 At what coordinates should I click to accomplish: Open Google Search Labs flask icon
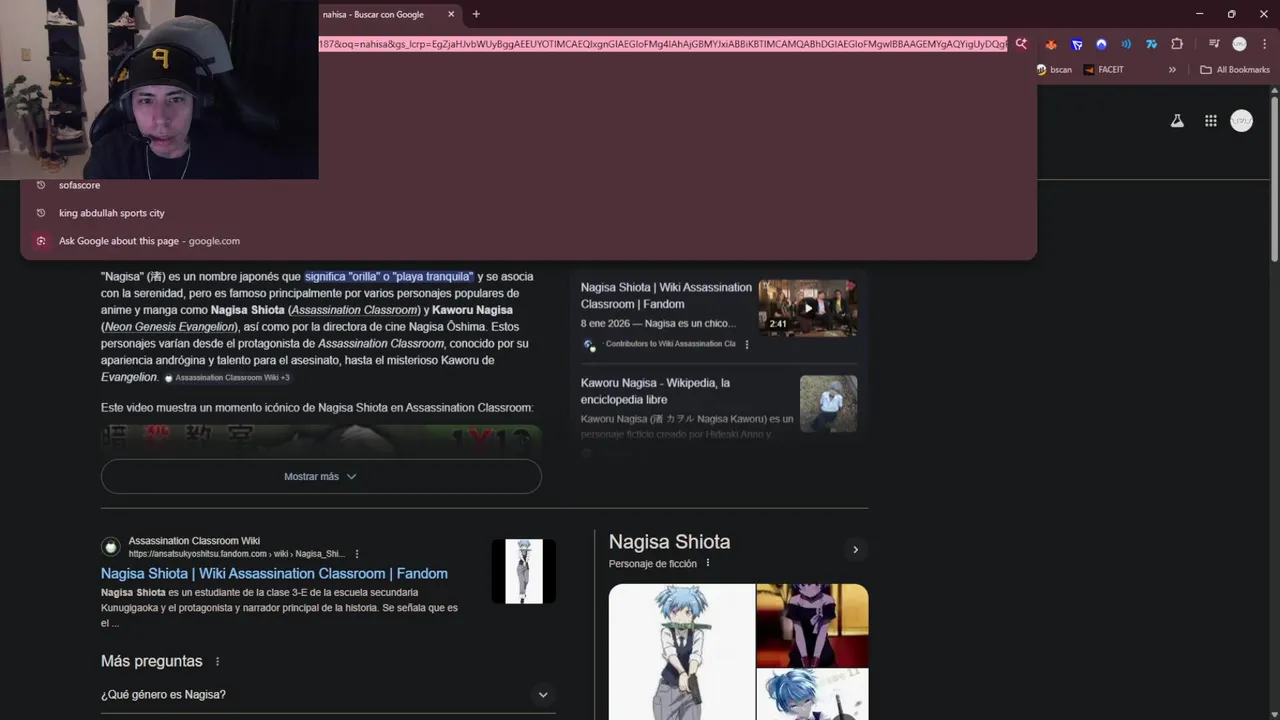(x=1177, y=121)
